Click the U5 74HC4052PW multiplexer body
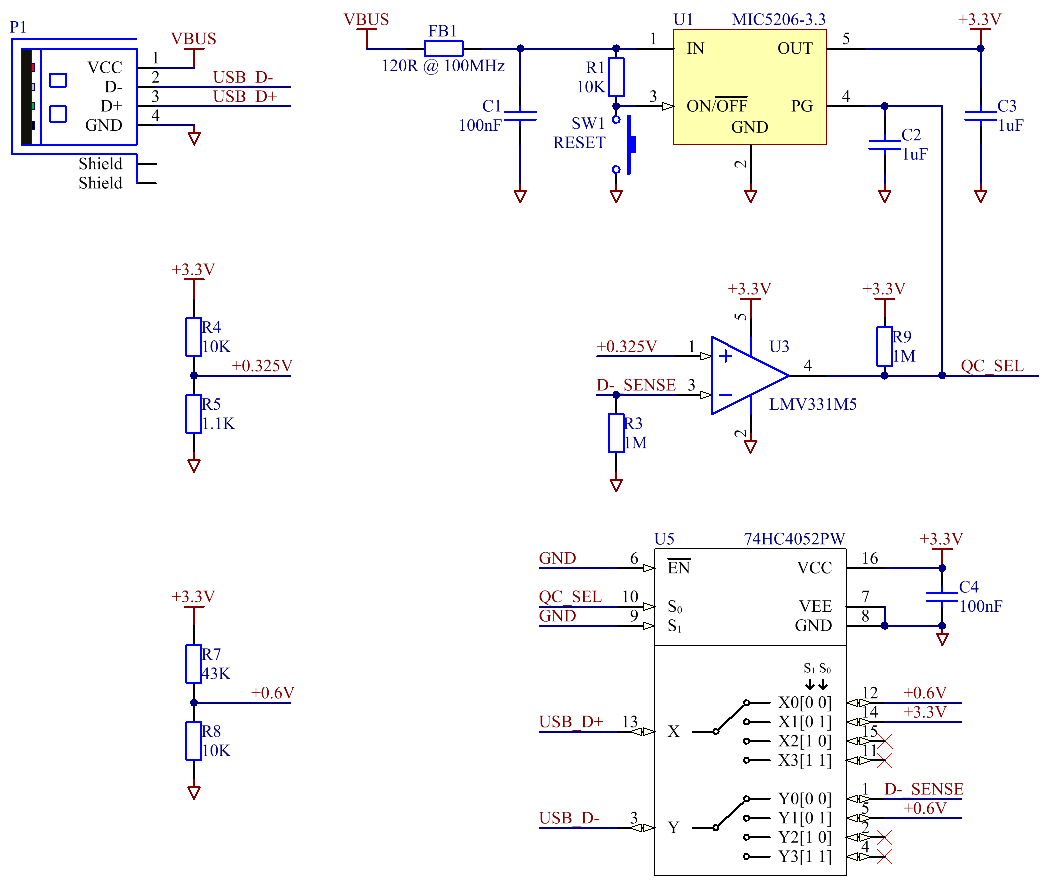The image size is (1050, 884). coord(750,712)
